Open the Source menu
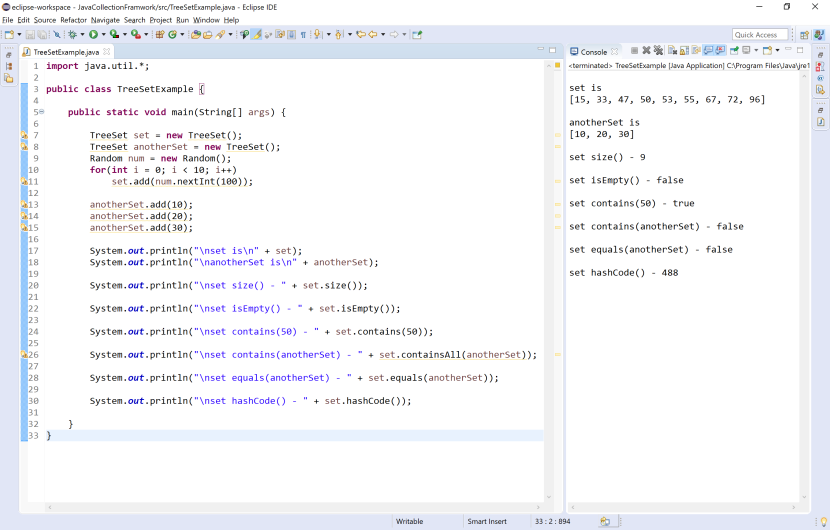This screenshot has width=830, height=530. (44, 20)
